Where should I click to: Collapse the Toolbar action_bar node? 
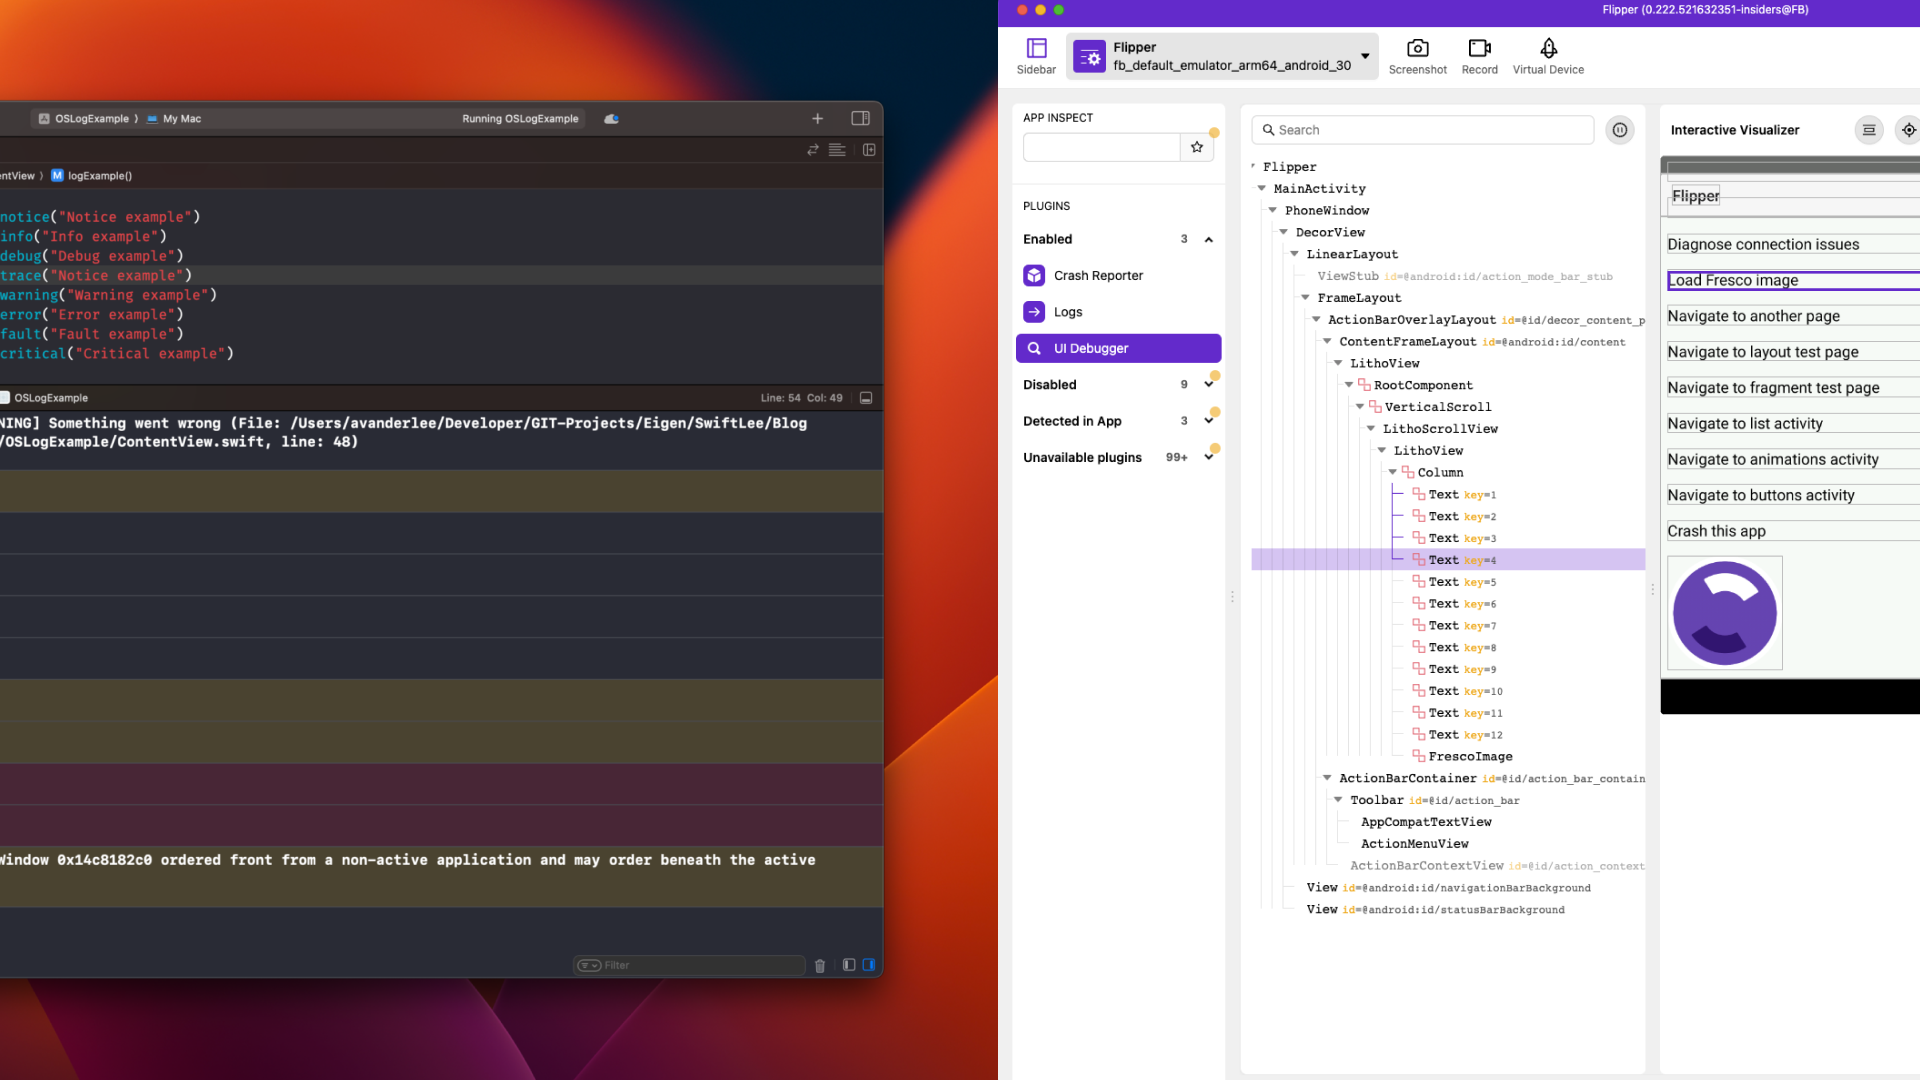point(1338,800)
